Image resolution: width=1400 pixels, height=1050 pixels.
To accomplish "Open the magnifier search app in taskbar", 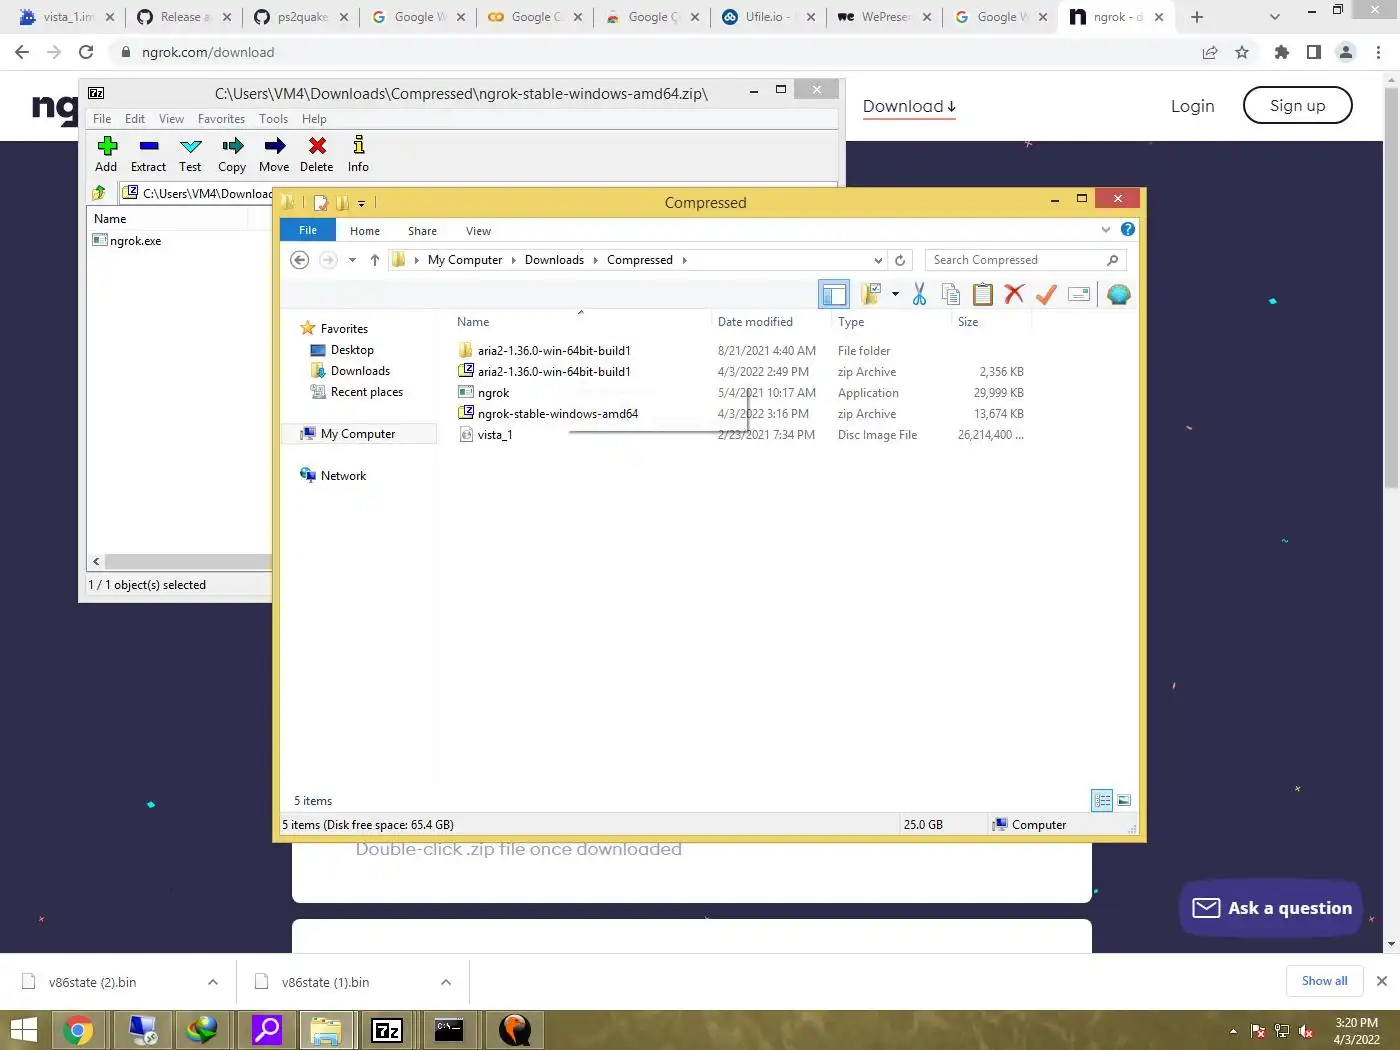I will pyautogui.click(x=267, y=1030).
